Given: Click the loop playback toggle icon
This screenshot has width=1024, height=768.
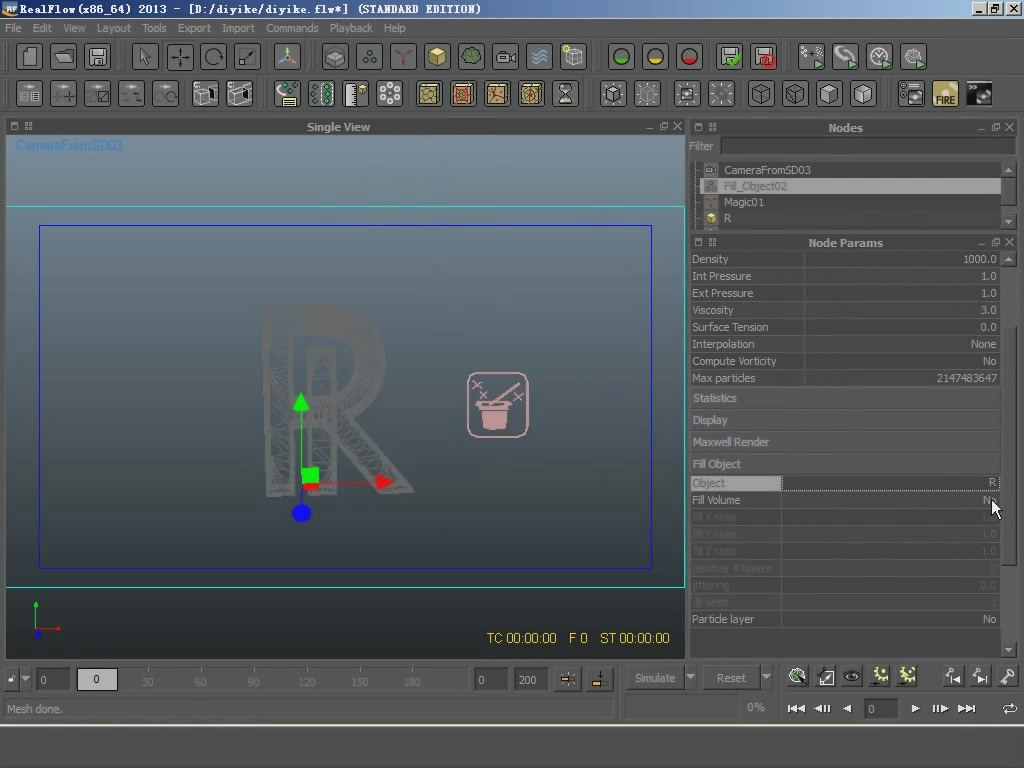Looking at the screenshot, I should (1010, 709).
